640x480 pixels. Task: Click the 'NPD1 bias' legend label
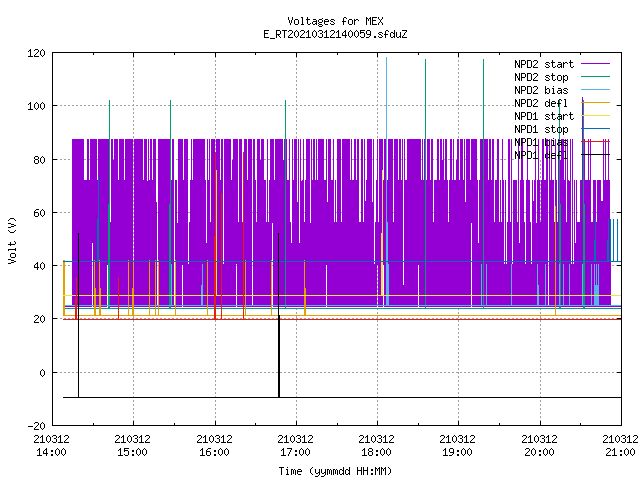(x=541, y=142)
